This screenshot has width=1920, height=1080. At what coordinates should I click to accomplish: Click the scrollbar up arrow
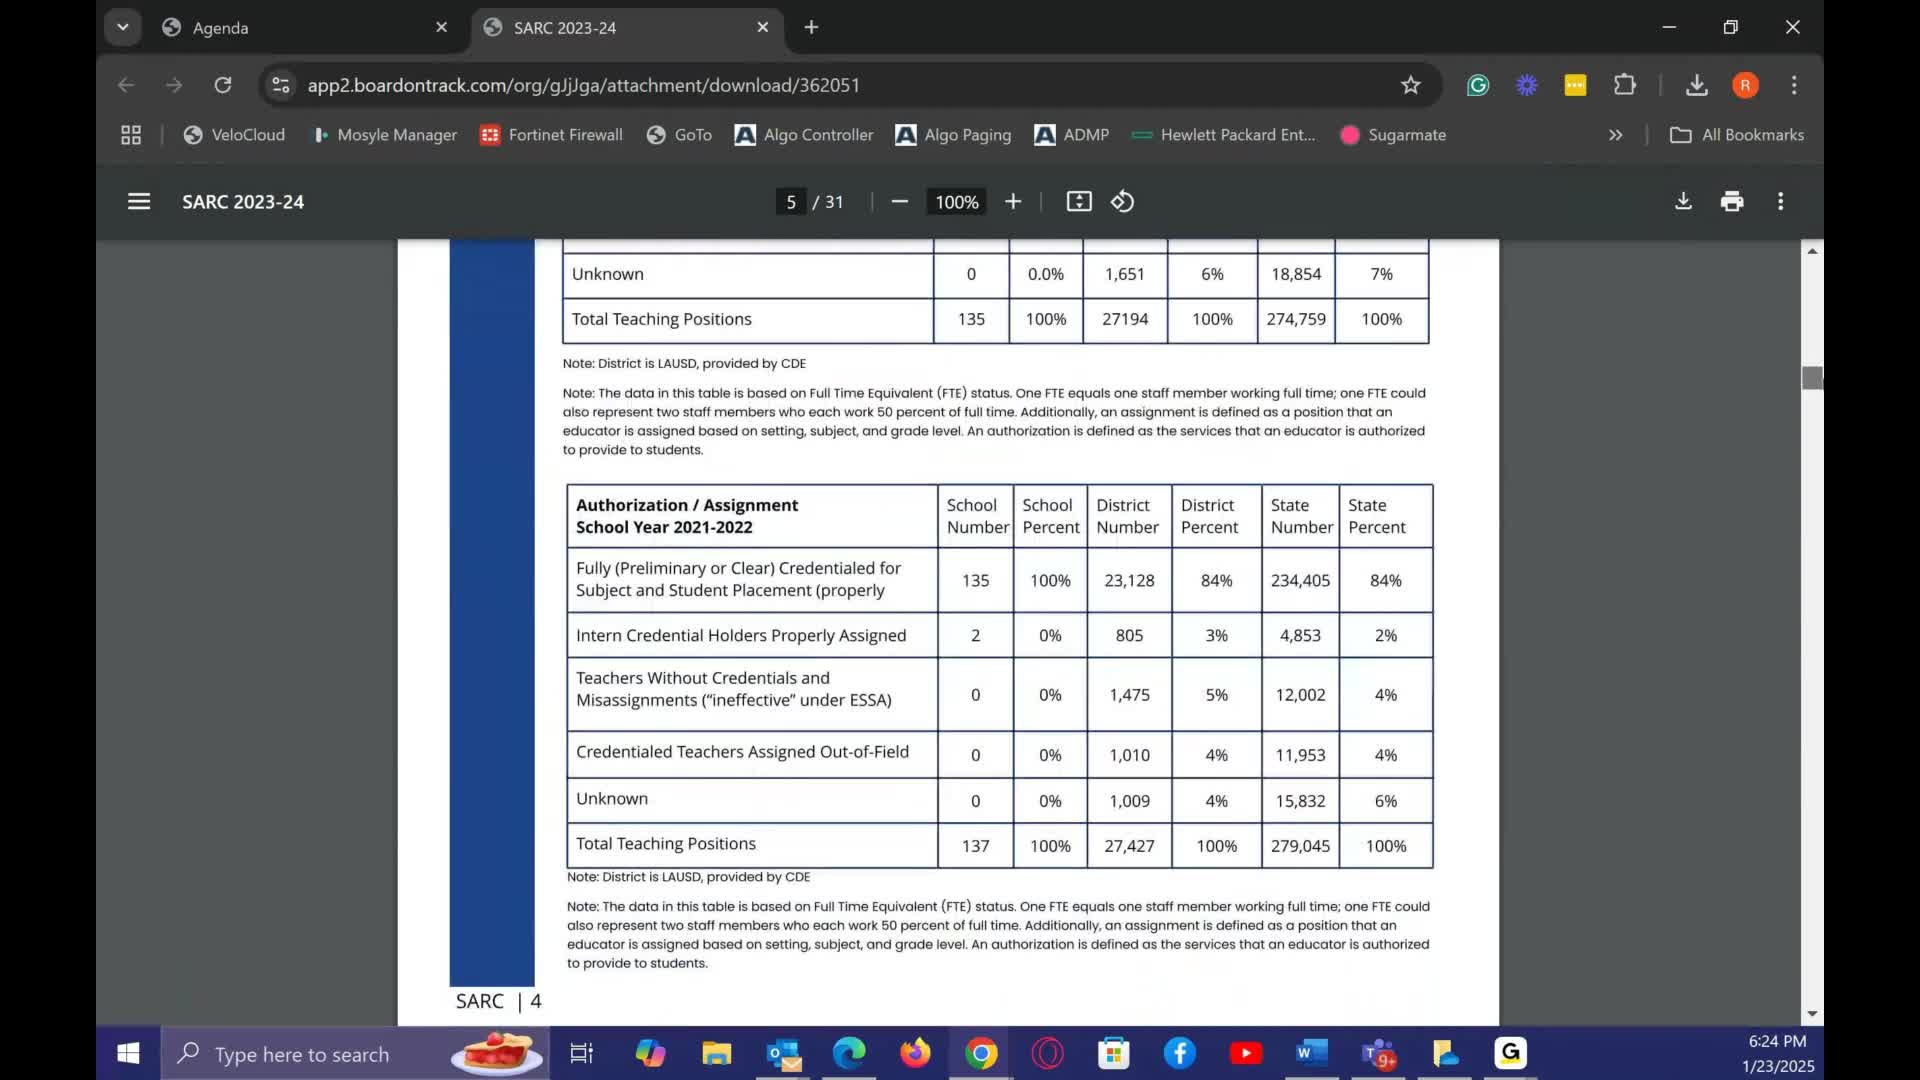pyautogui.click(x=1812, y=251)
